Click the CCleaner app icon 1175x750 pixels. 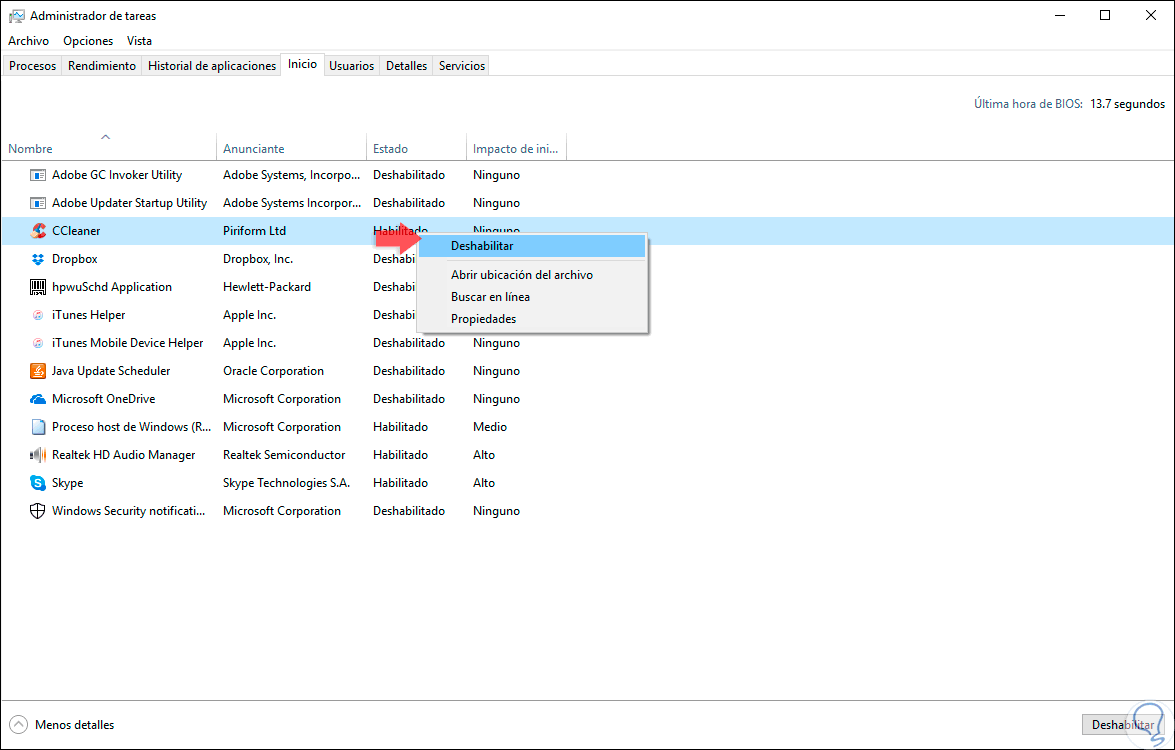click(x=37, y=231)
